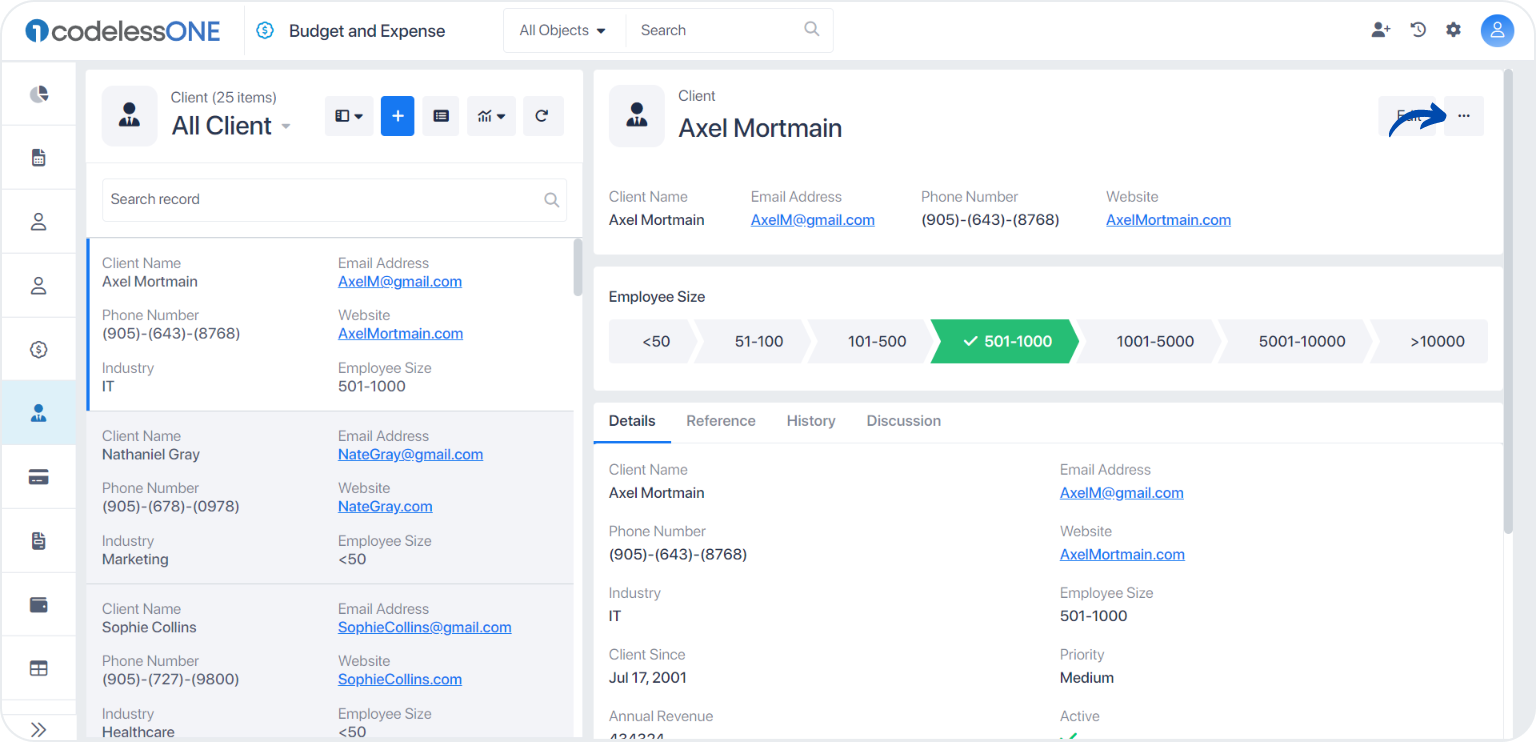The height and width of the screenshot is (742, 1536).
Task: Open the dollar coin sidebar icon
Action: click(x=39, y=349)
